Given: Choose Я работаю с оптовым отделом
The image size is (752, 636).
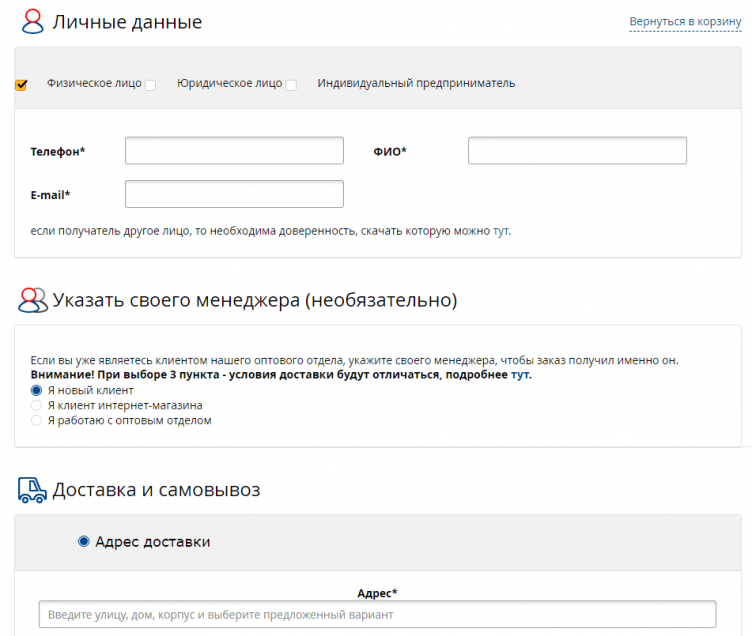Looking at the screenshot, I should (36, 421).
